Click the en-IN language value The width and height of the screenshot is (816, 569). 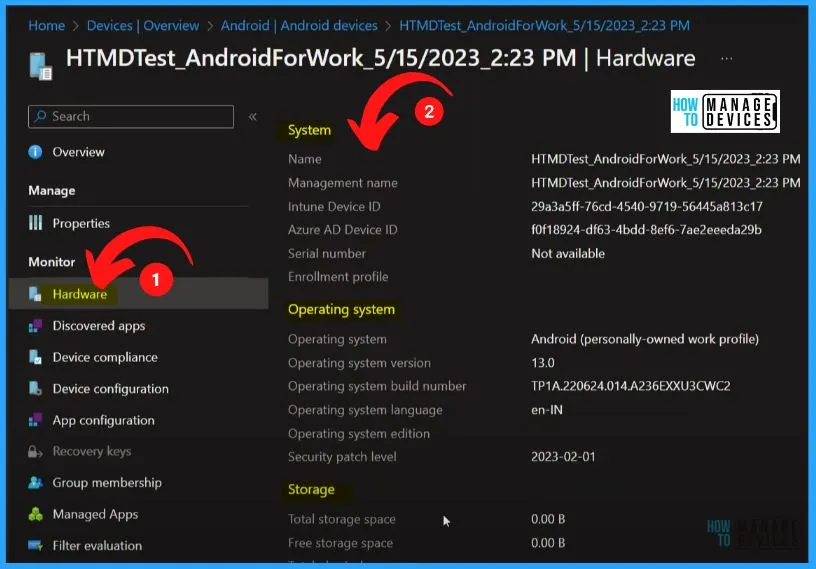pos(546,410)
